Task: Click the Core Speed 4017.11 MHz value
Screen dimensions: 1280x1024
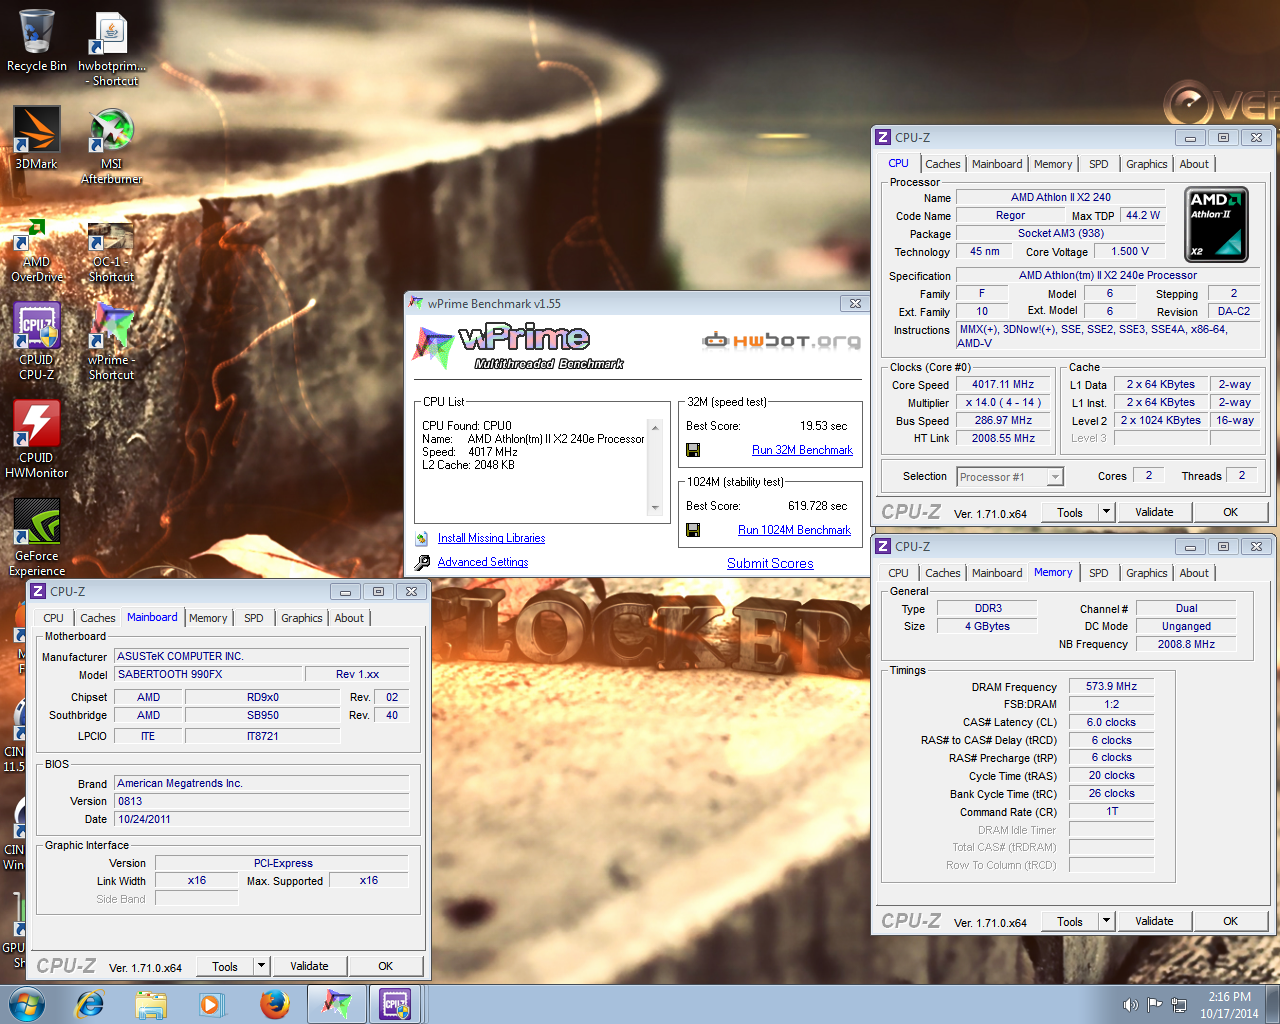Action: pyautogui.click(x=1003, y=384)
